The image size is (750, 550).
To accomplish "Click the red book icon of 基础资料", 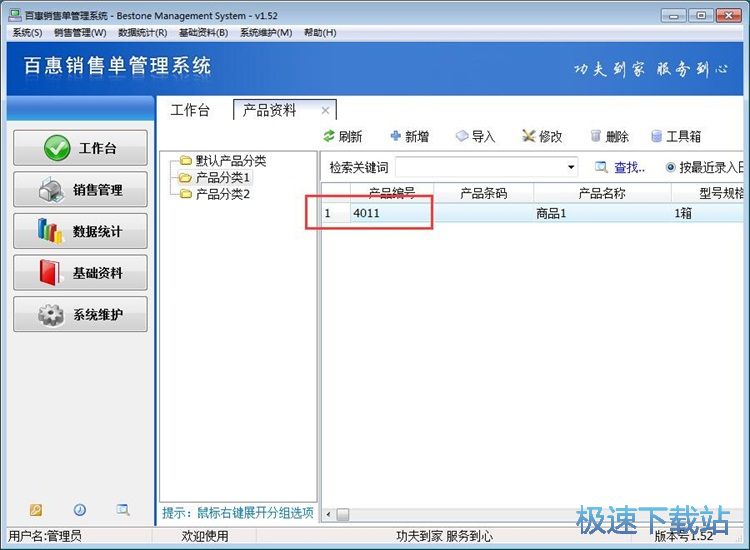I will point(51,273).
